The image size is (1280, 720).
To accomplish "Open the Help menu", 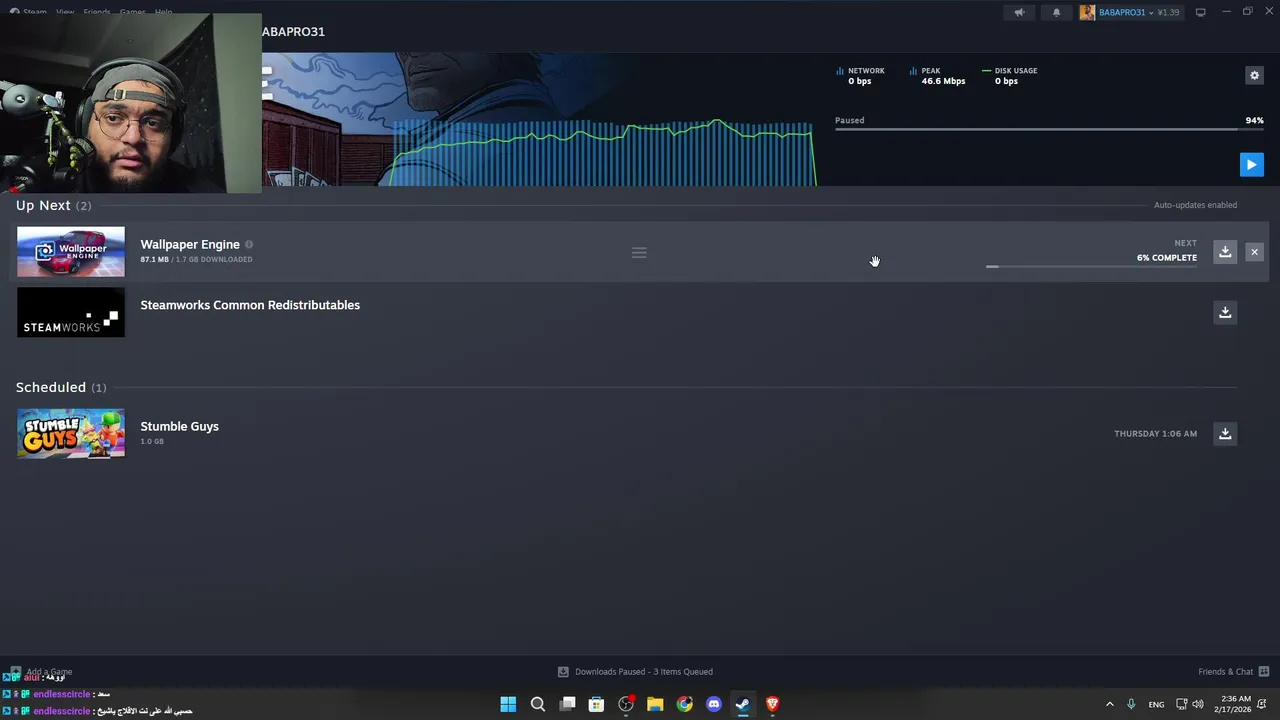I will [163, 12].
